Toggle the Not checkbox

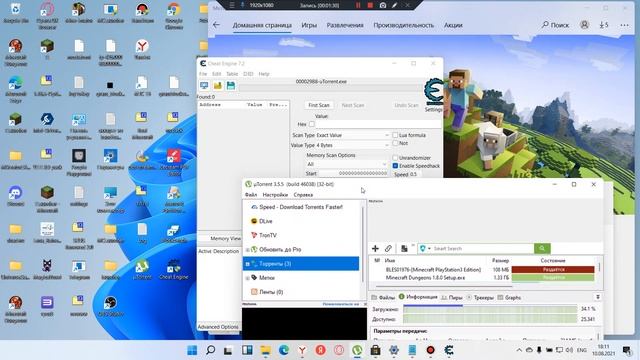(x=395, y=143)
